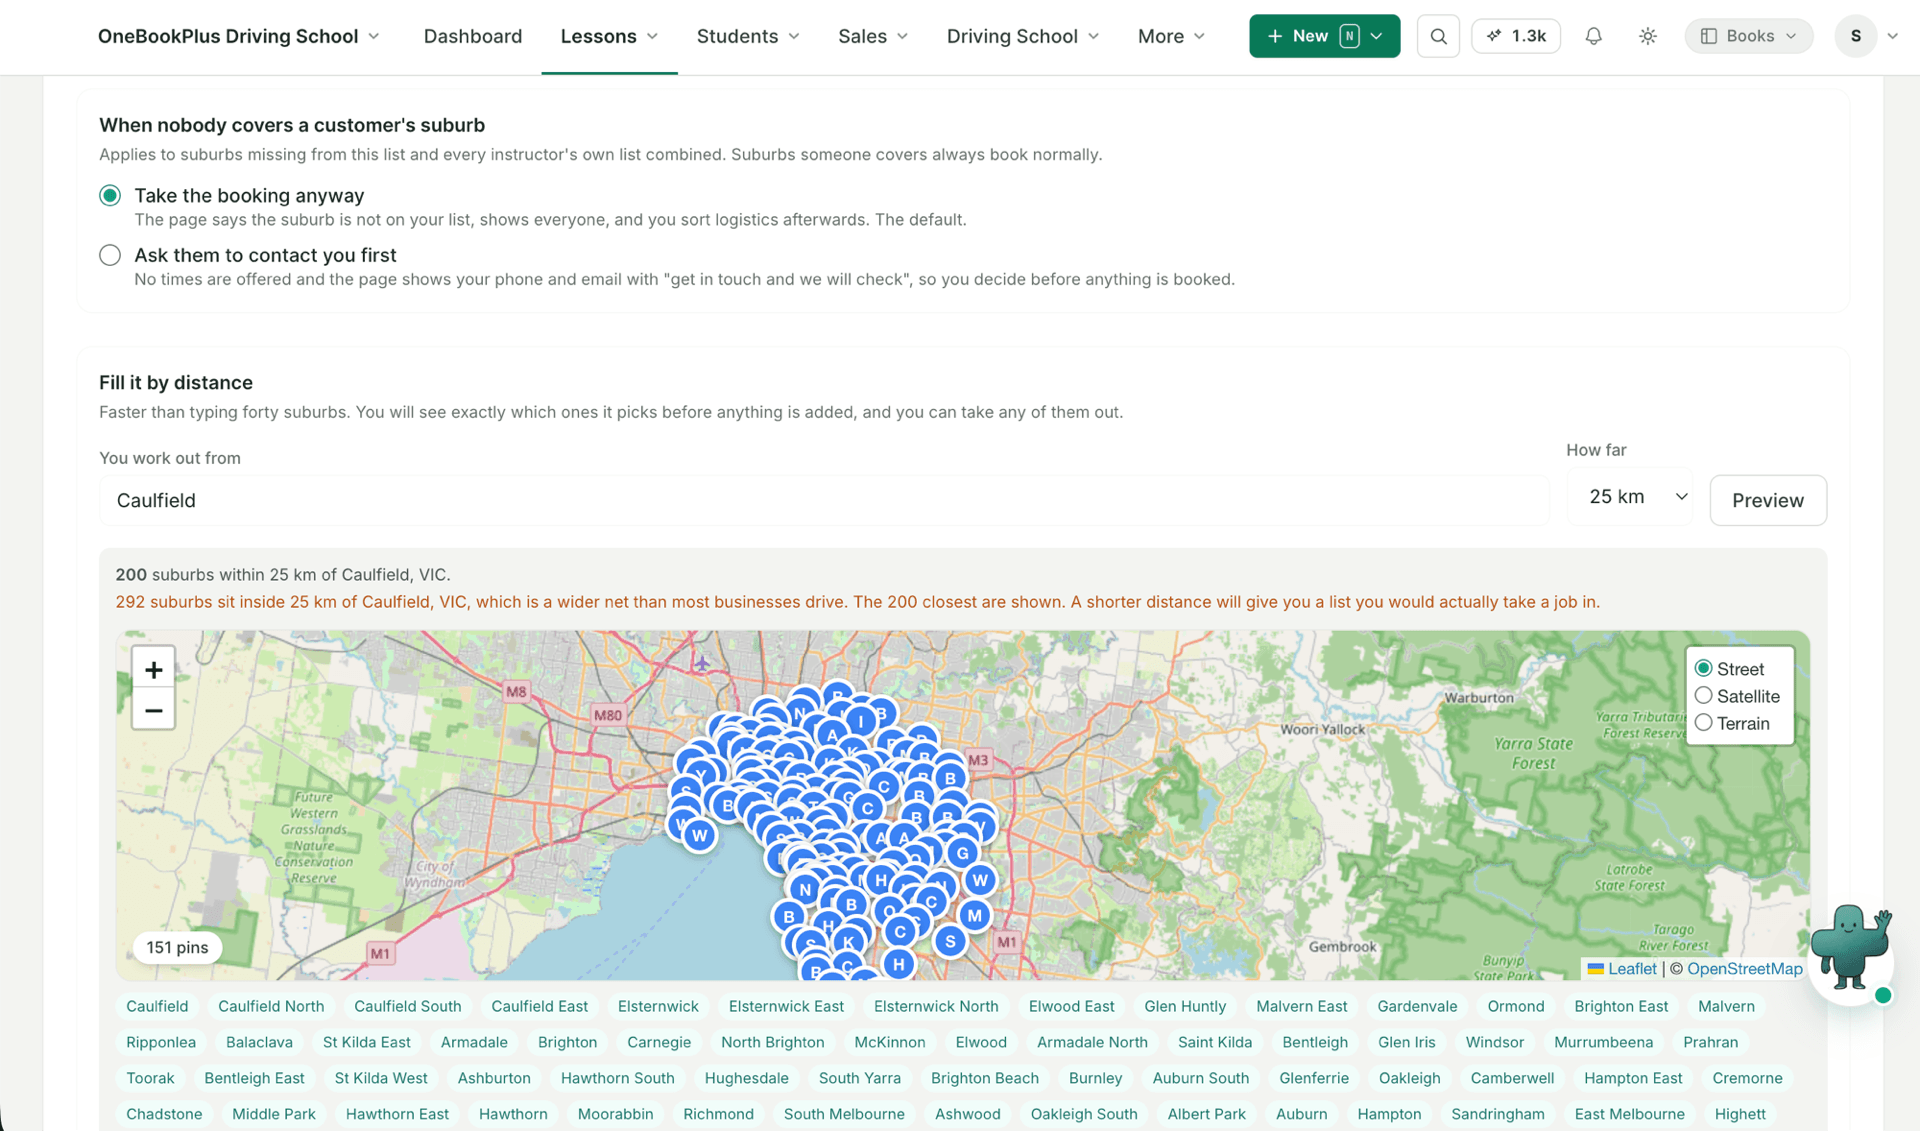
Task: Click the Sandringham chip
Action: pyautogui.click(x=1497, y=1114)
